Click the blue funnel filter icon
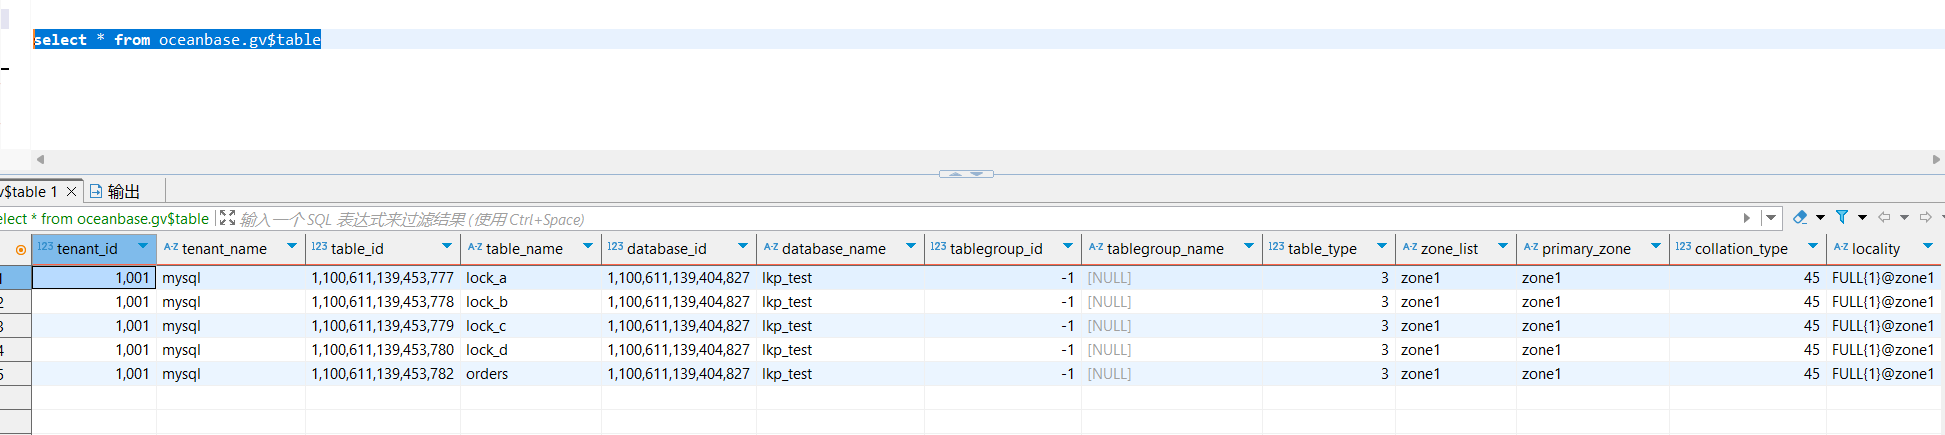 click(x=1842, y=217)
